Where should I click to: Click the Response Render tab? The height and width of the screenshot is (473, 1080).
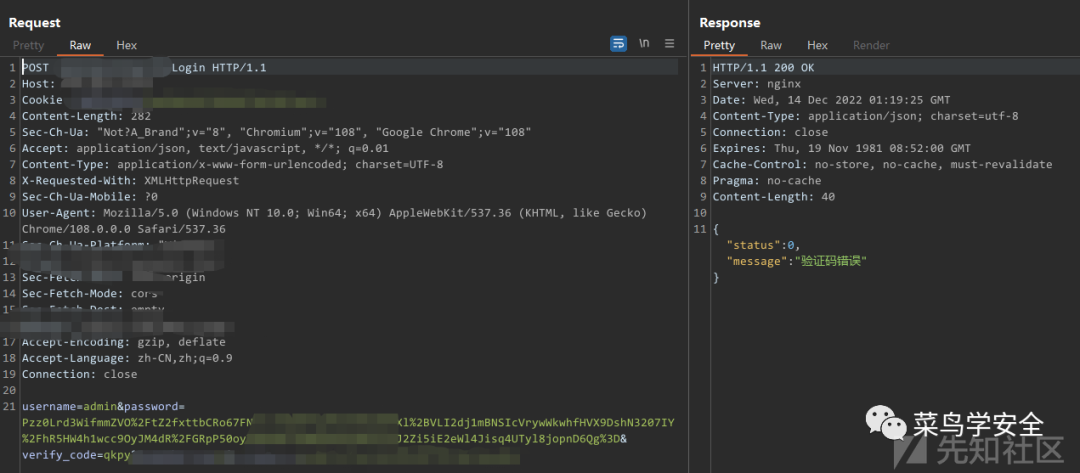(871, 45)
